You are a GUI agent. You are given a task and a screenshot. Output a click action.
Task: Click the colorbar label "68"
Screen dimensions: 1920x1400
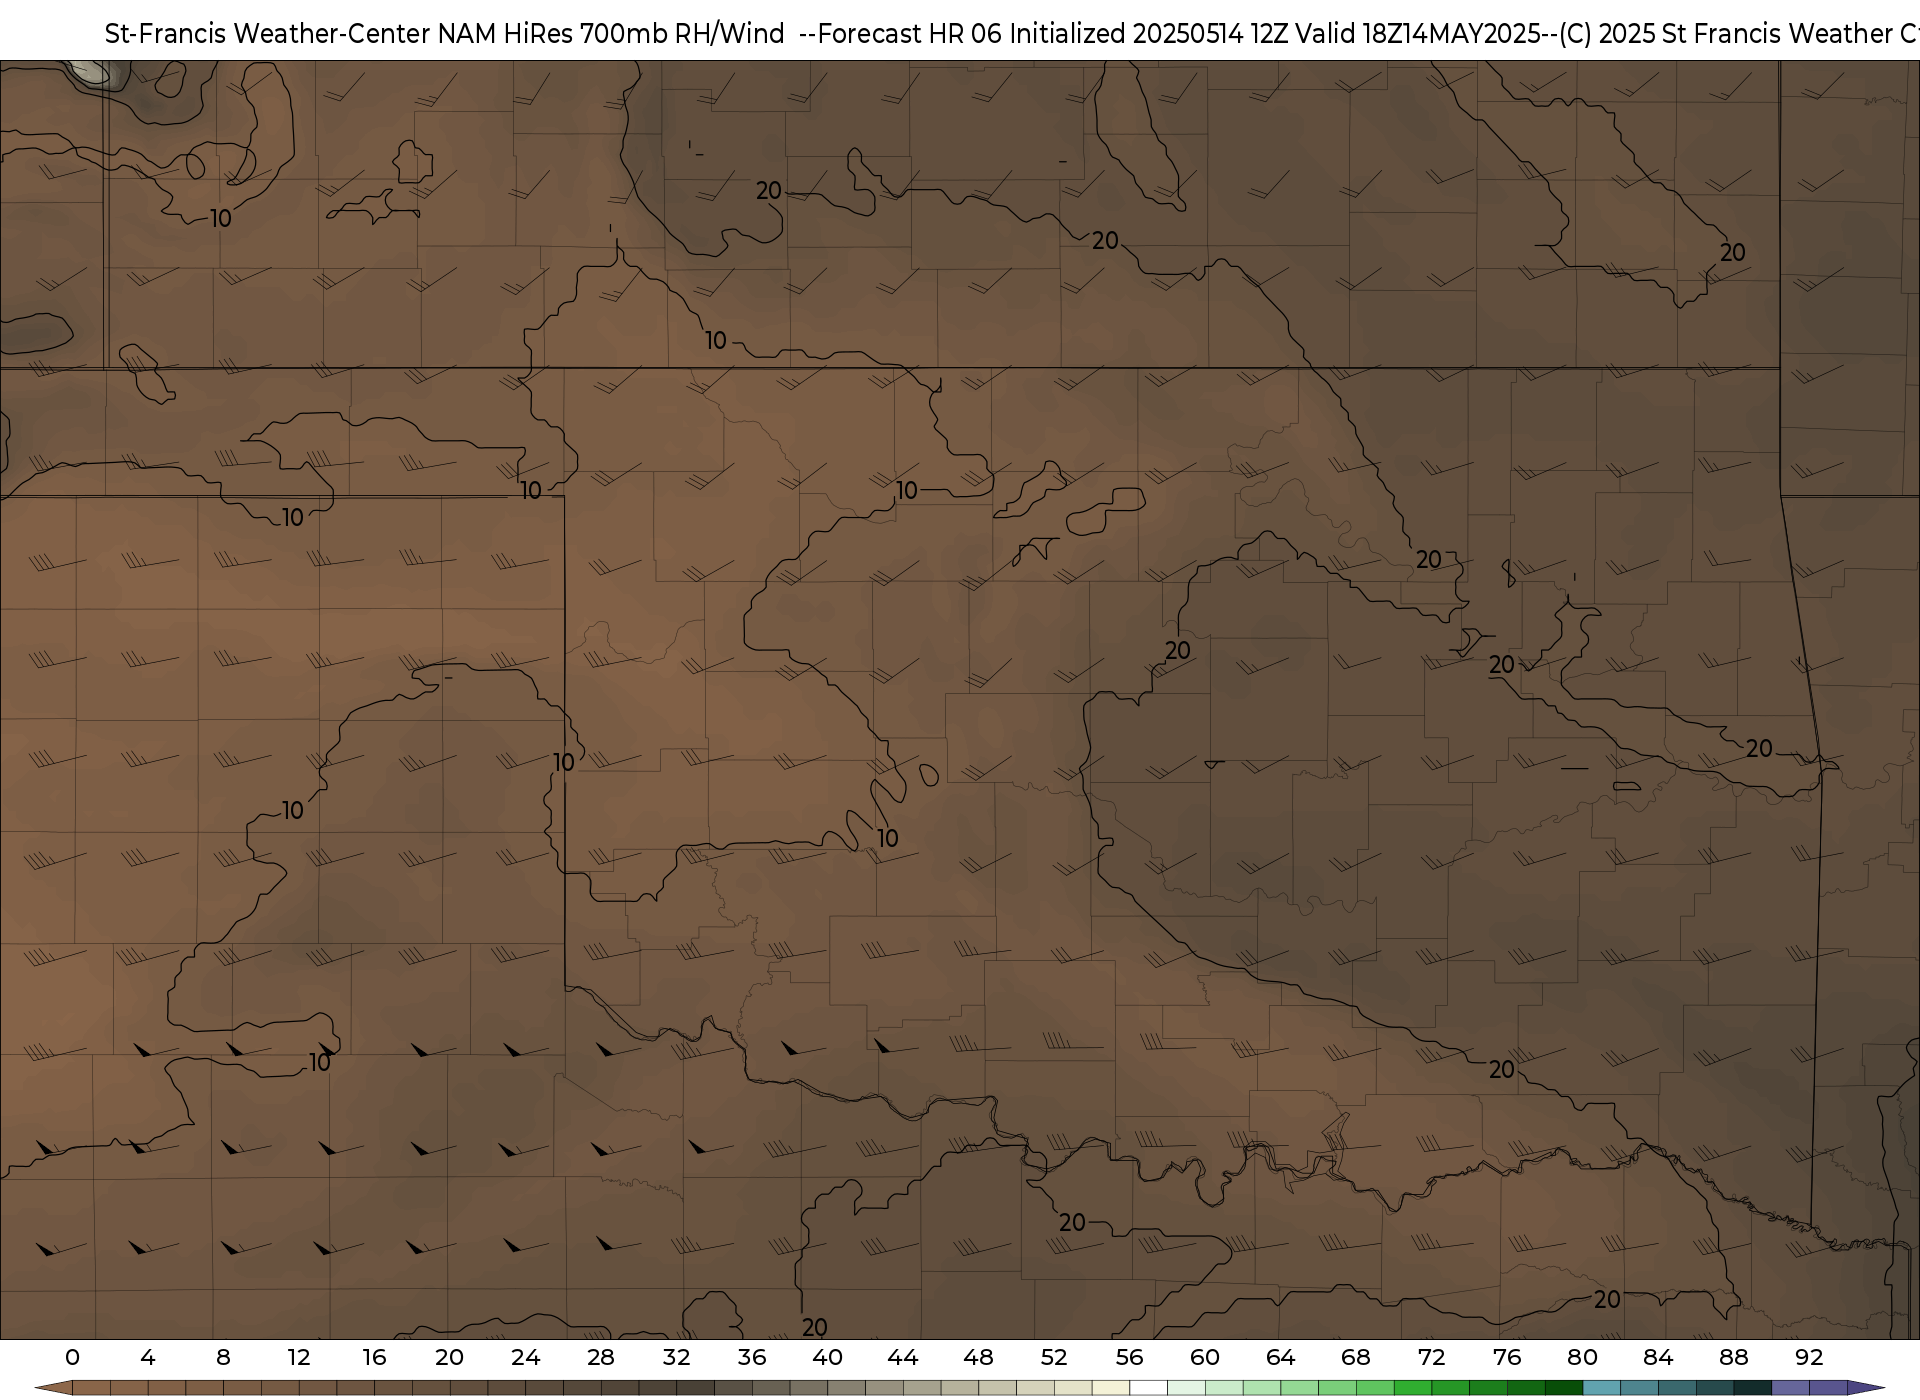click(1356, 1357)
